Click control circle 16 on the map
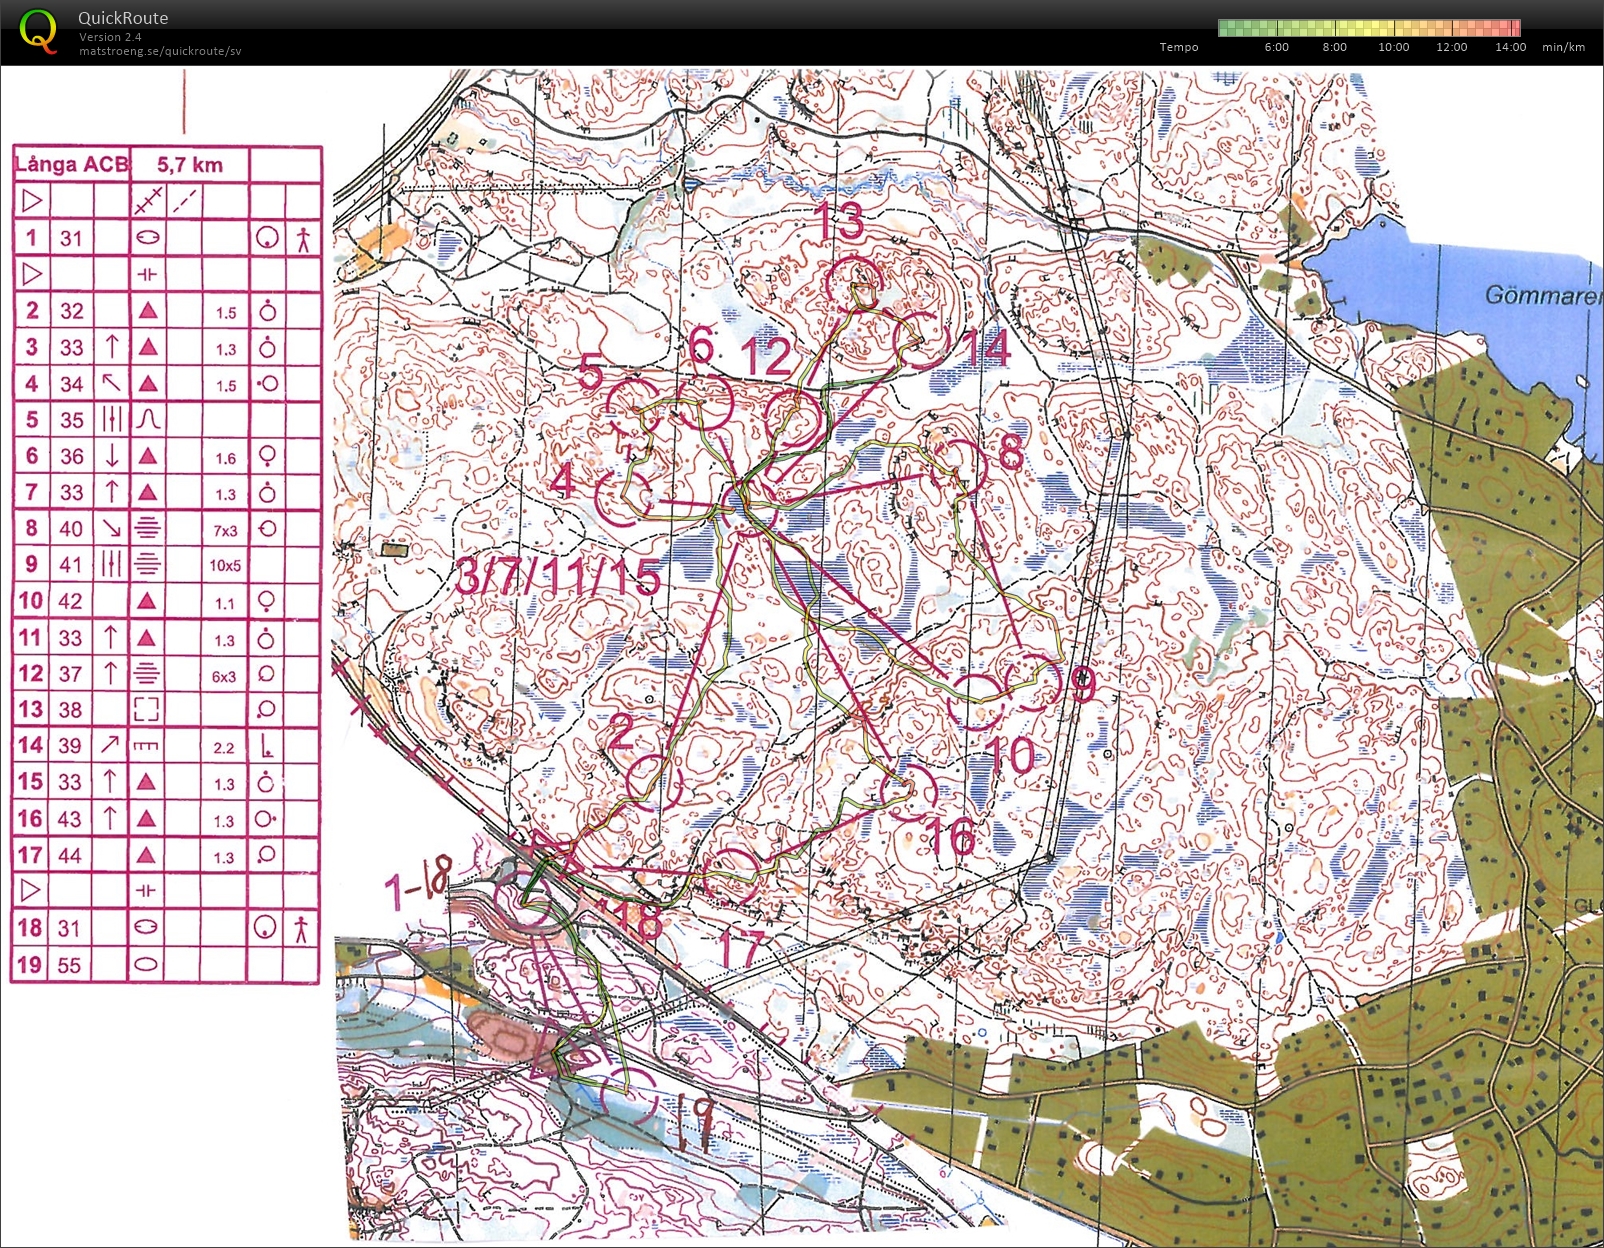This screenshot has width=1604, height=1248. click(909, 793)
